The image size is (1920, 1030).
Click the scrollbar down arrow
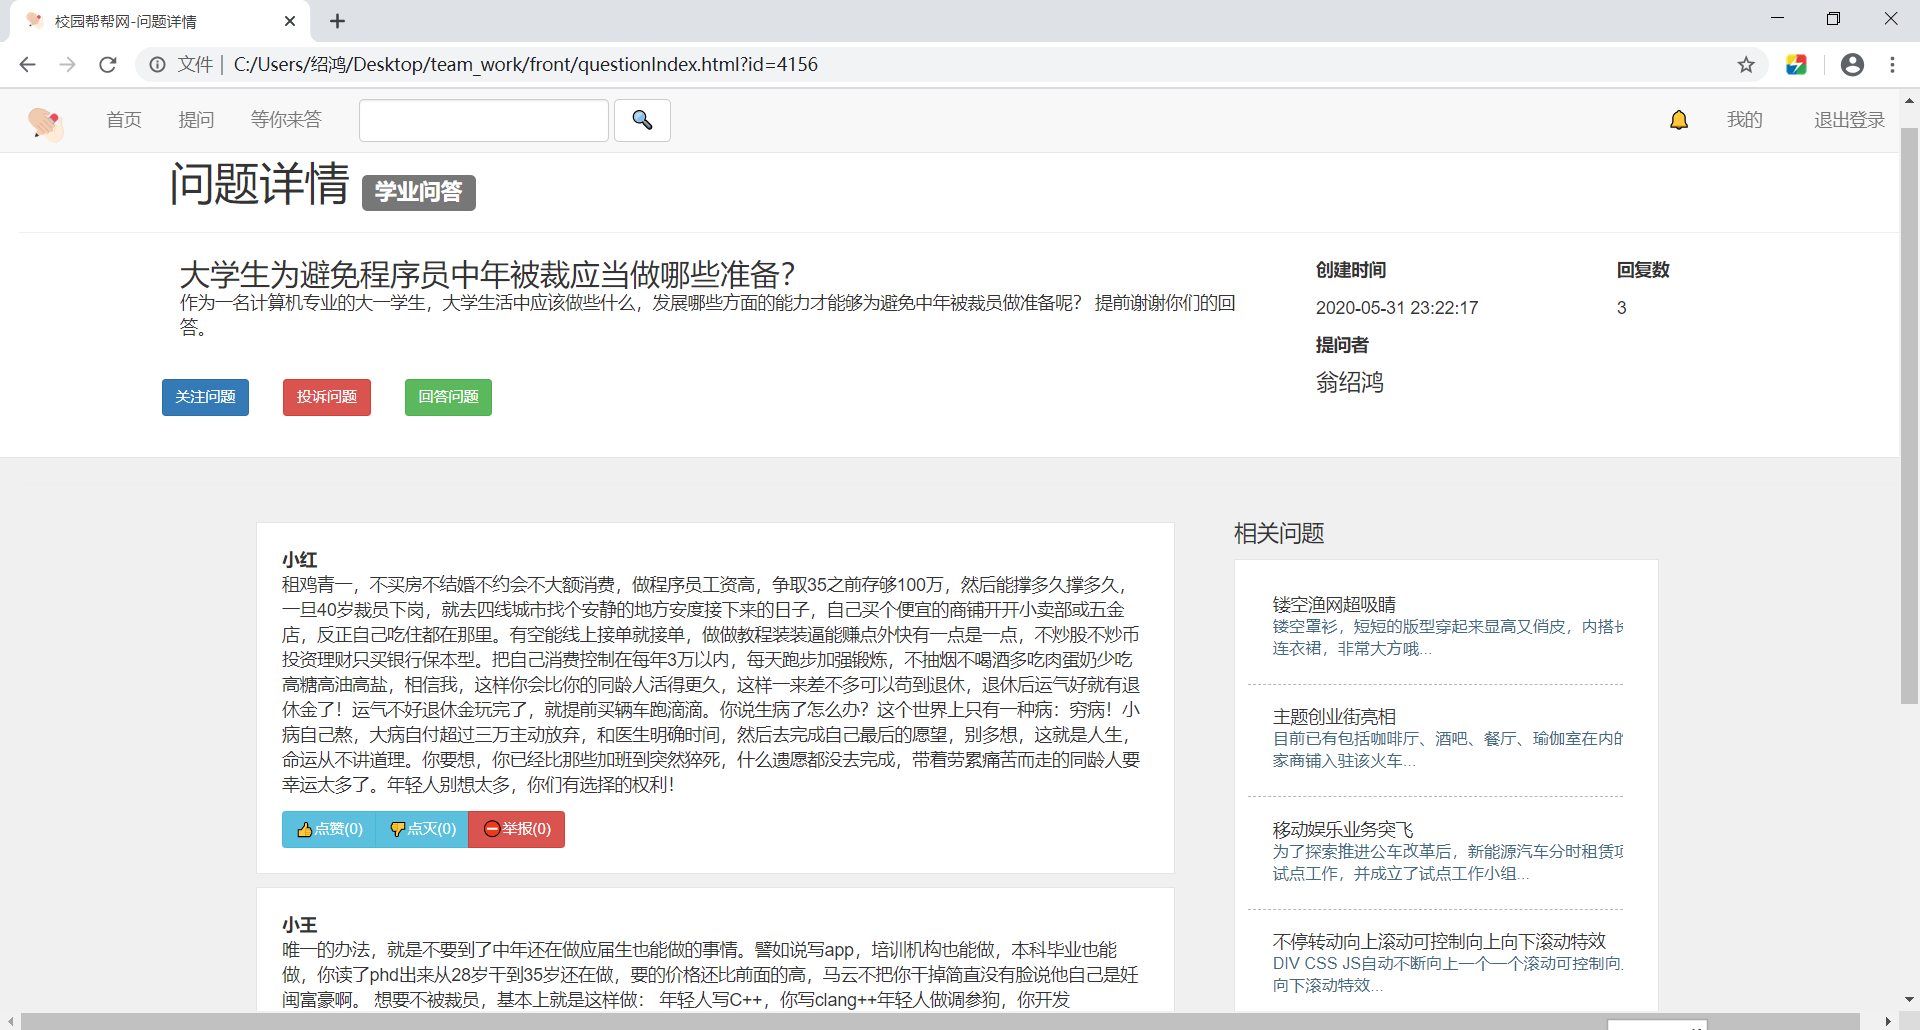1909,998
